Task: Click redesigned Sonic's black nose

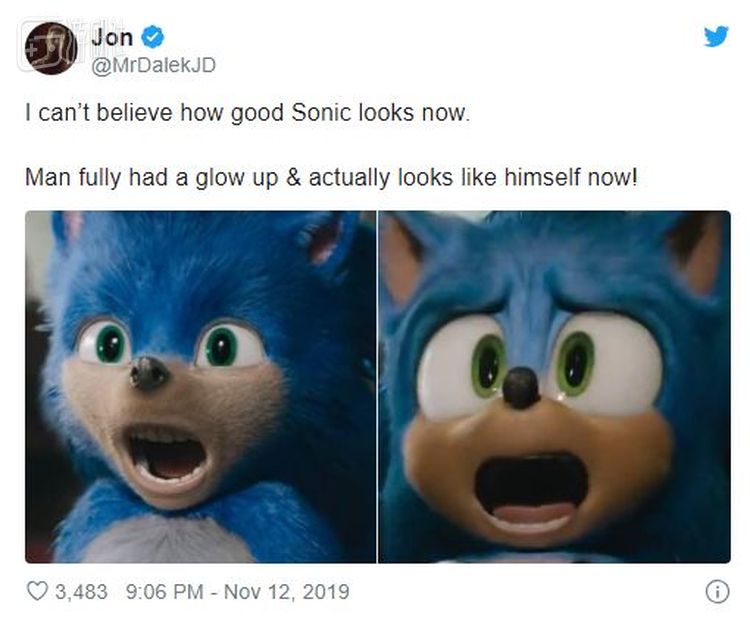Action: click(521, 388)
